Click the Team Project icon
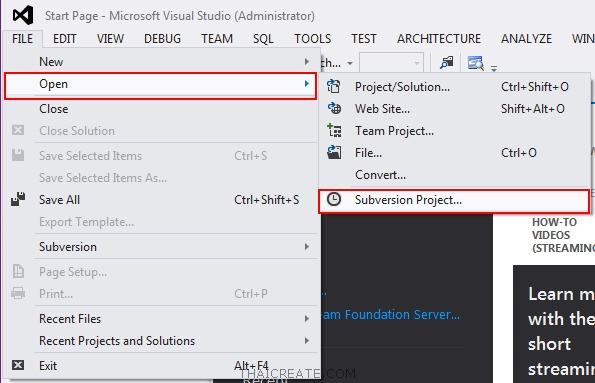The image size is (595, 383). [x=334, y=131]
